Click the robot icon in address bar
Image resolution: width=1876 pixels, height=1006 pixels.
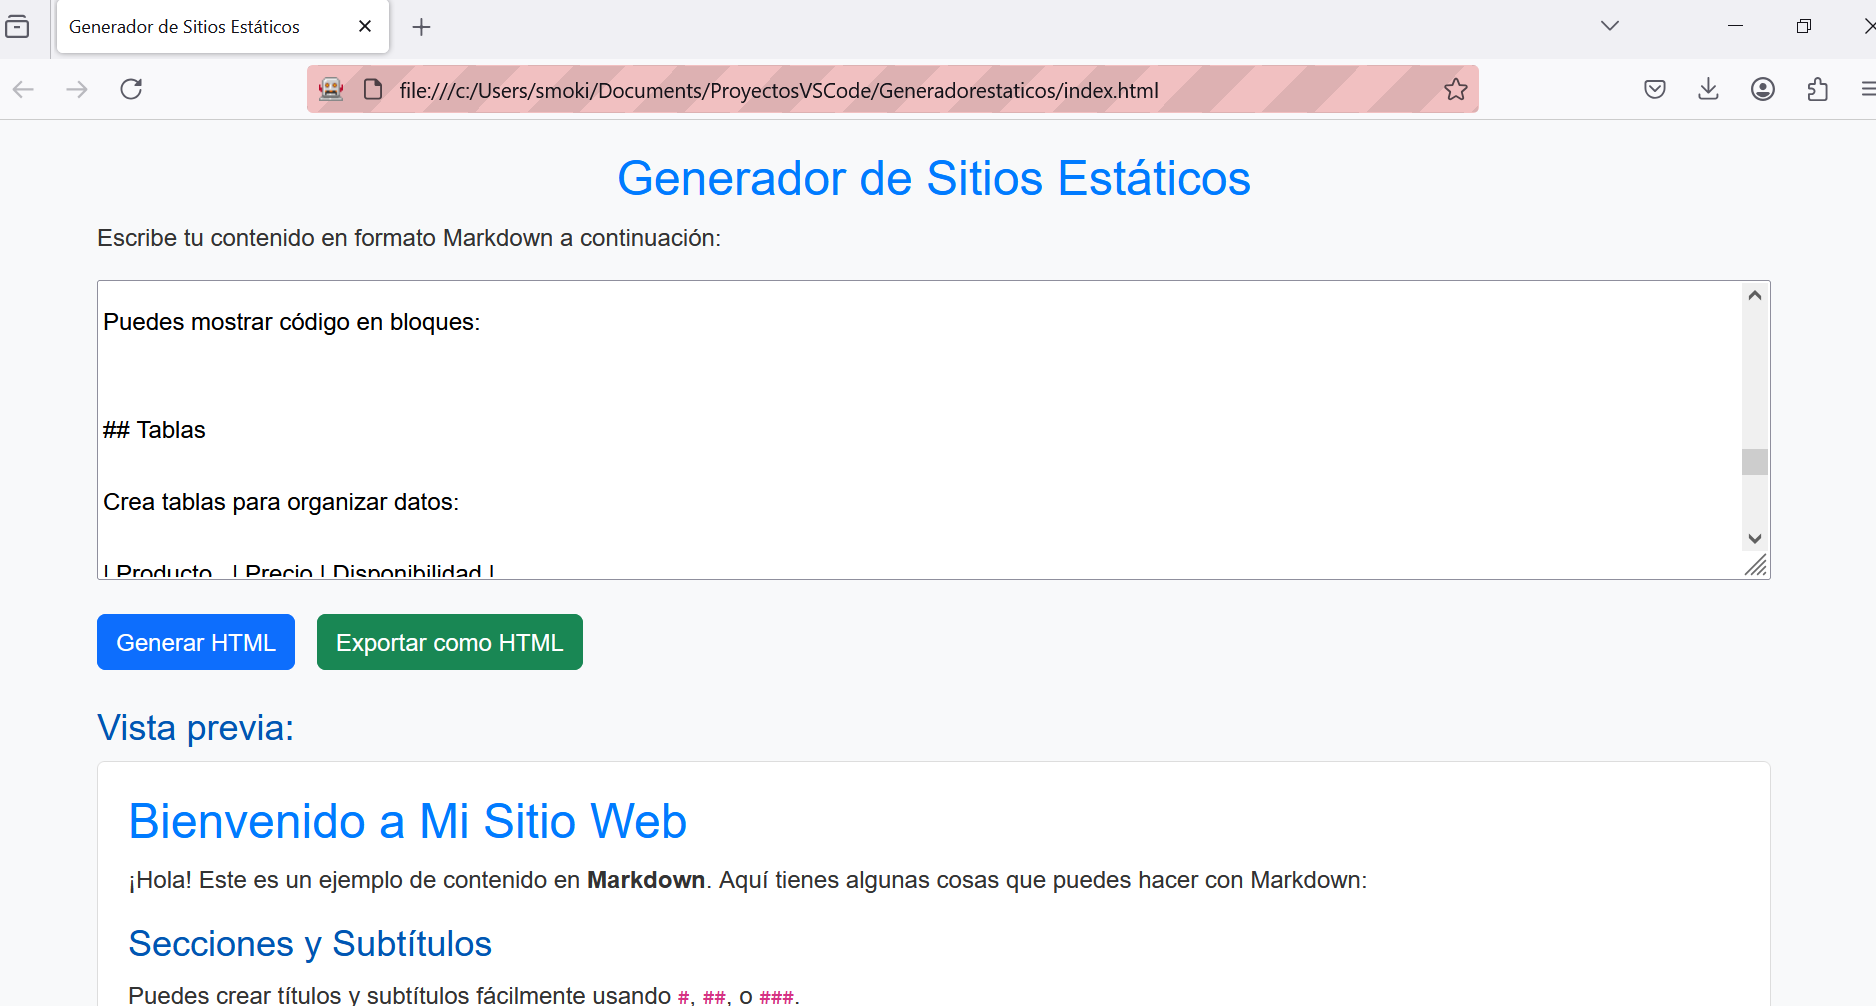point(331,90)
